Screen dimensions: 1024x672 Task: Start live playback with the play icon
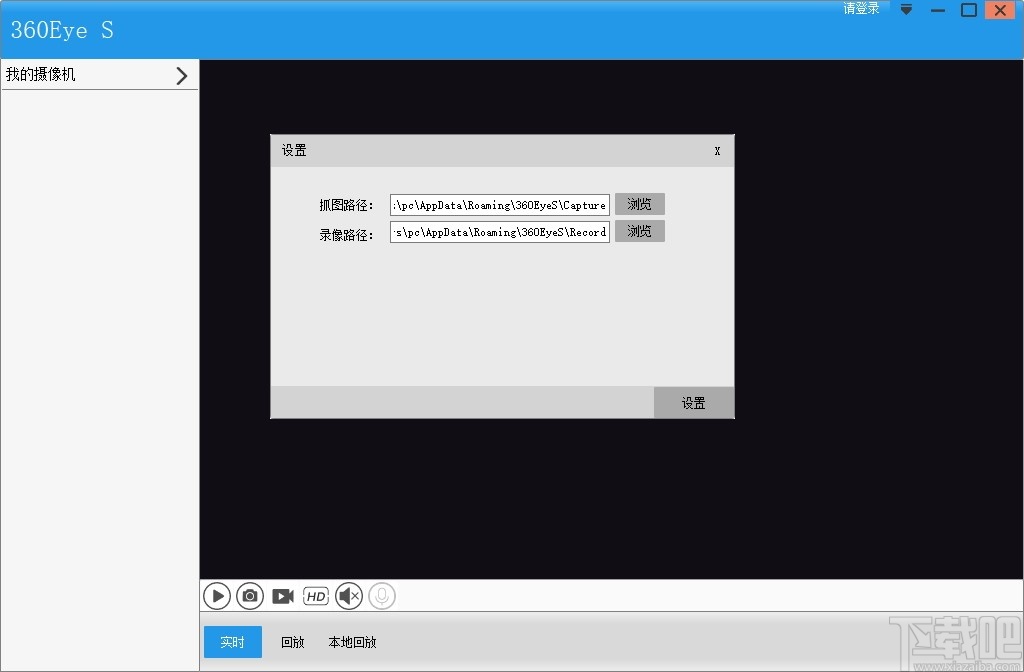tap(217, 596)
